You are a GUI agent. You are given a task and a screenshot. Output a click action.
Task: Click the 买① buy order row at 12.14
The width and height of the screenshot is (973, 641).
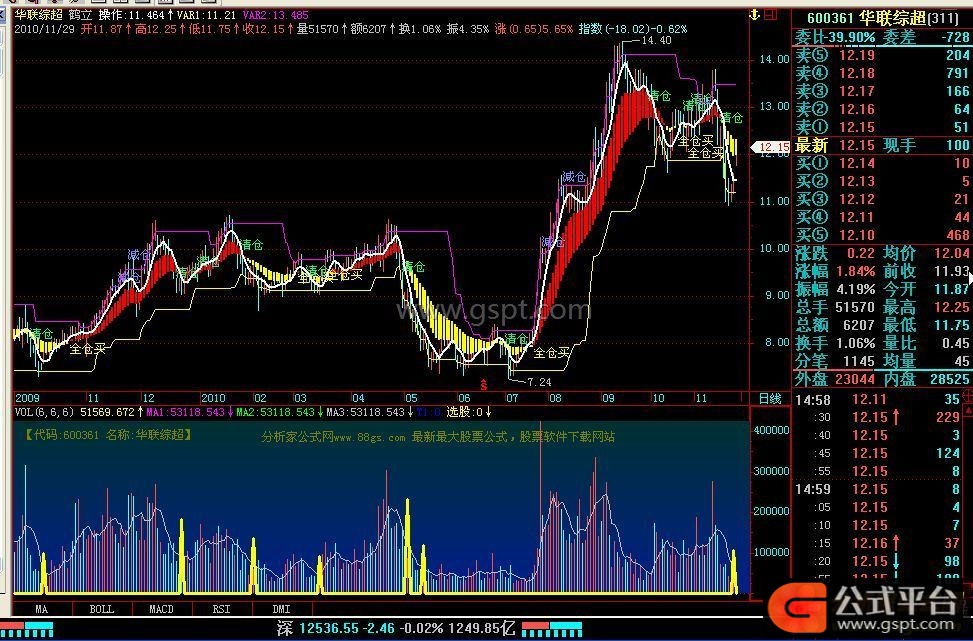click(882, 163)
